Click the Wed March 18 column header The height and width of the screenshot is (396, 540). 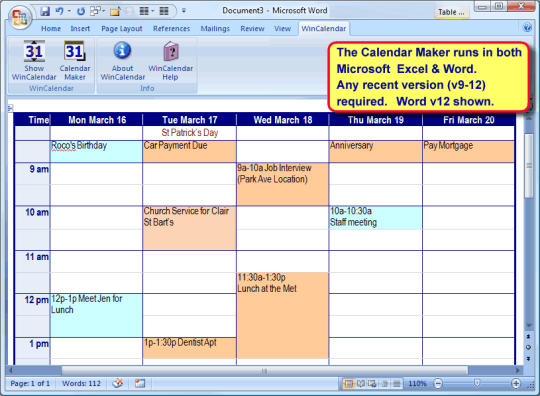(x=283, y=120)
